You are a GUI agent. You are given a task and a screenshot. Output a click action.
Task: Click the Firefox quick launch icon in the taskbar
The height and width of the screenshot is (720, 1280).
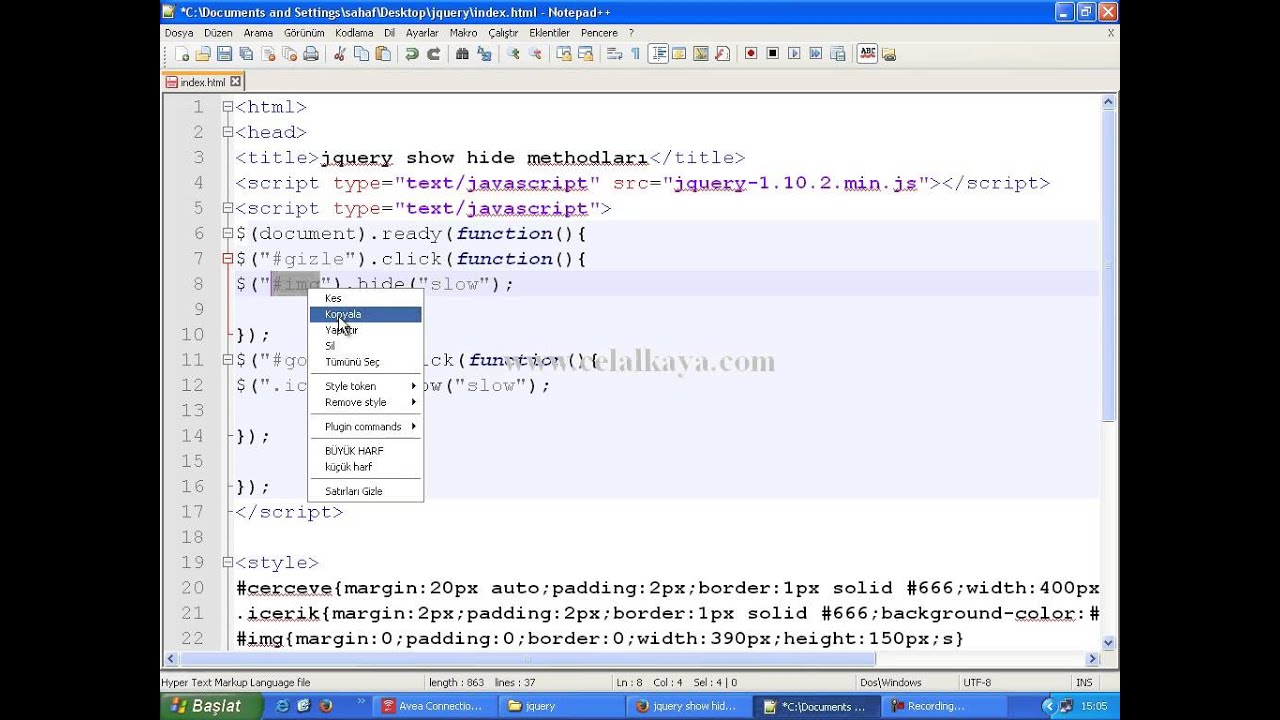click(326, 705)
